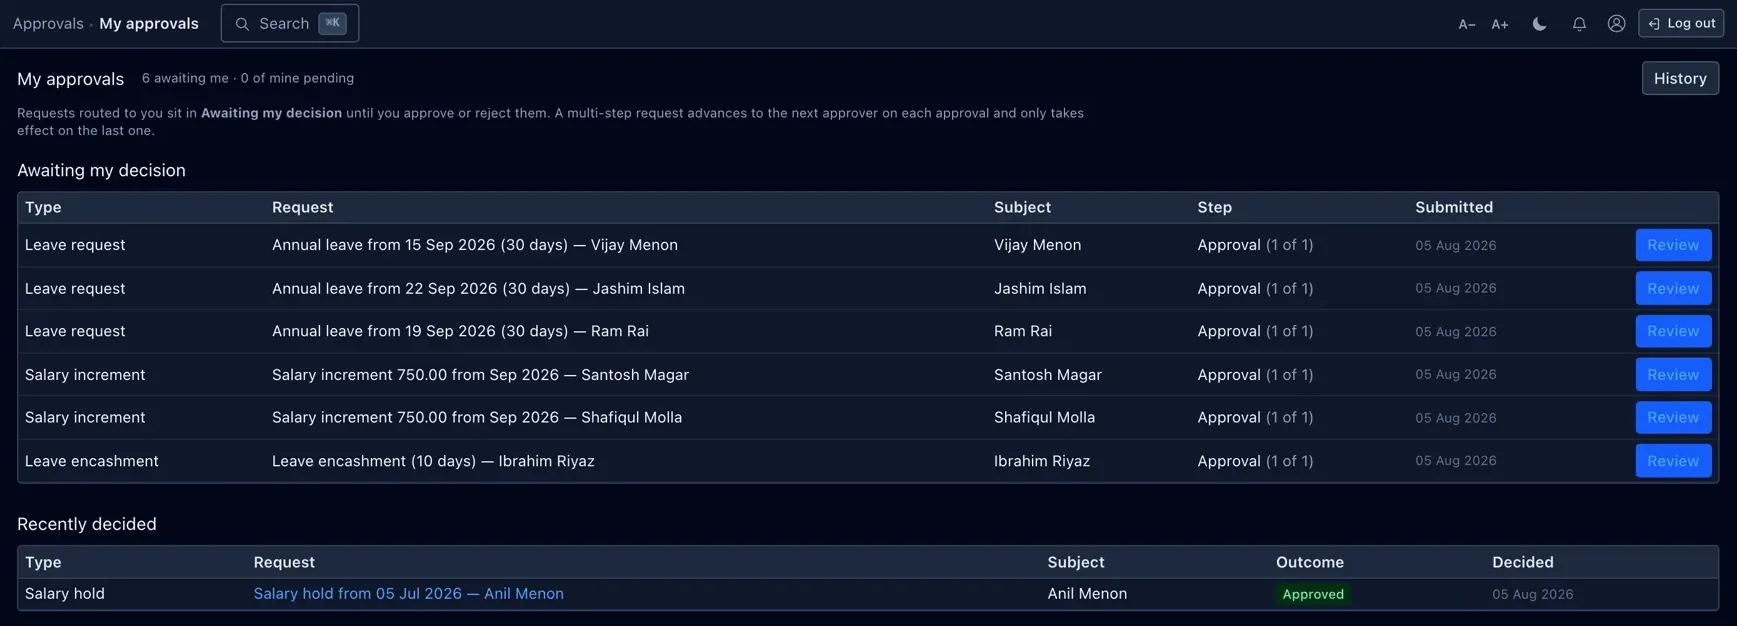Decrease font size with A− icon
The height and width of the screenshot is (626, 1737).
(1466, 24)
